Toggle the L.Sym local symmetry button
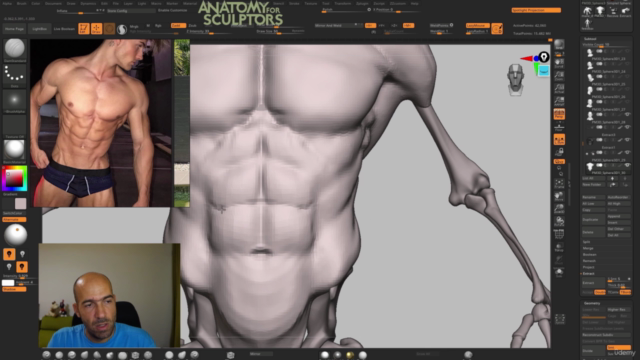This screenshot has width=640, height=360. [559, 140]
